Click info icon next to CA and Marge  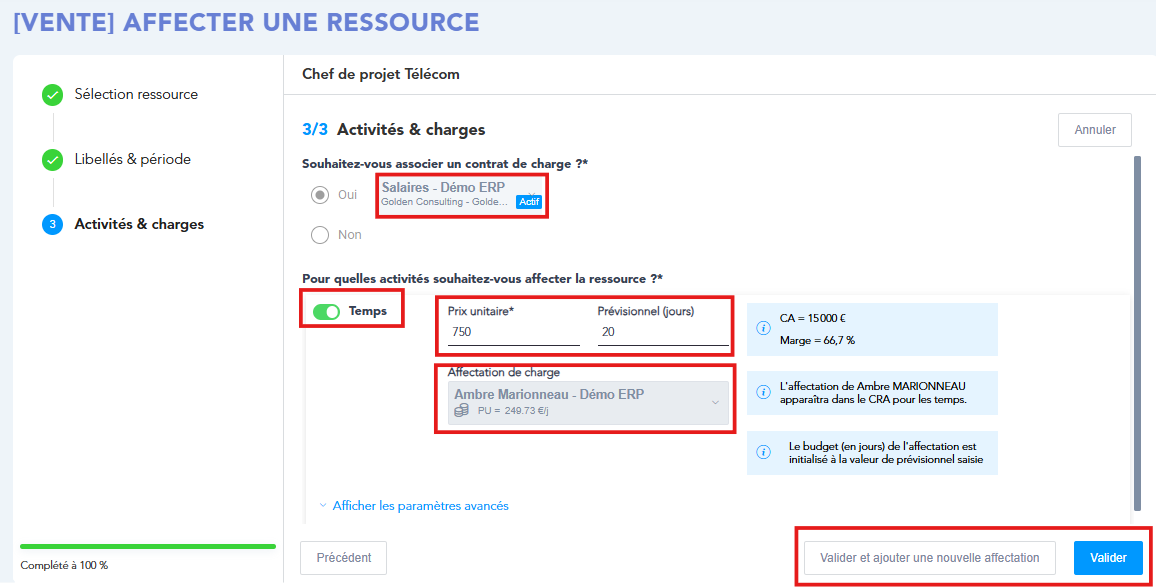tap(763, 329)
